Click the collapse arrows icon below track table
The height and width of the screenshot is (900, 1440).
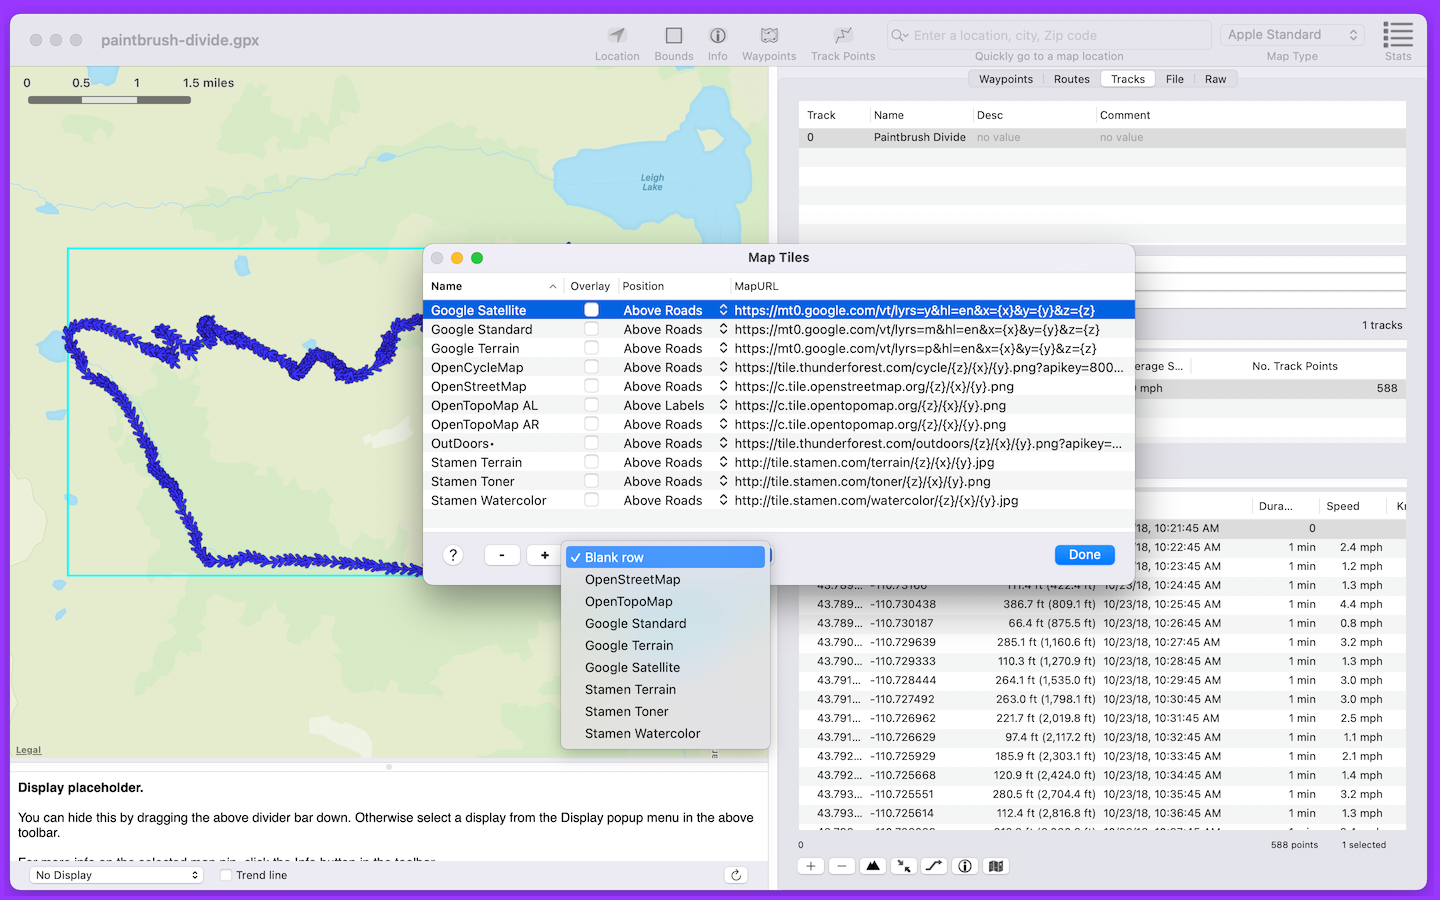[x=903, y=866]
